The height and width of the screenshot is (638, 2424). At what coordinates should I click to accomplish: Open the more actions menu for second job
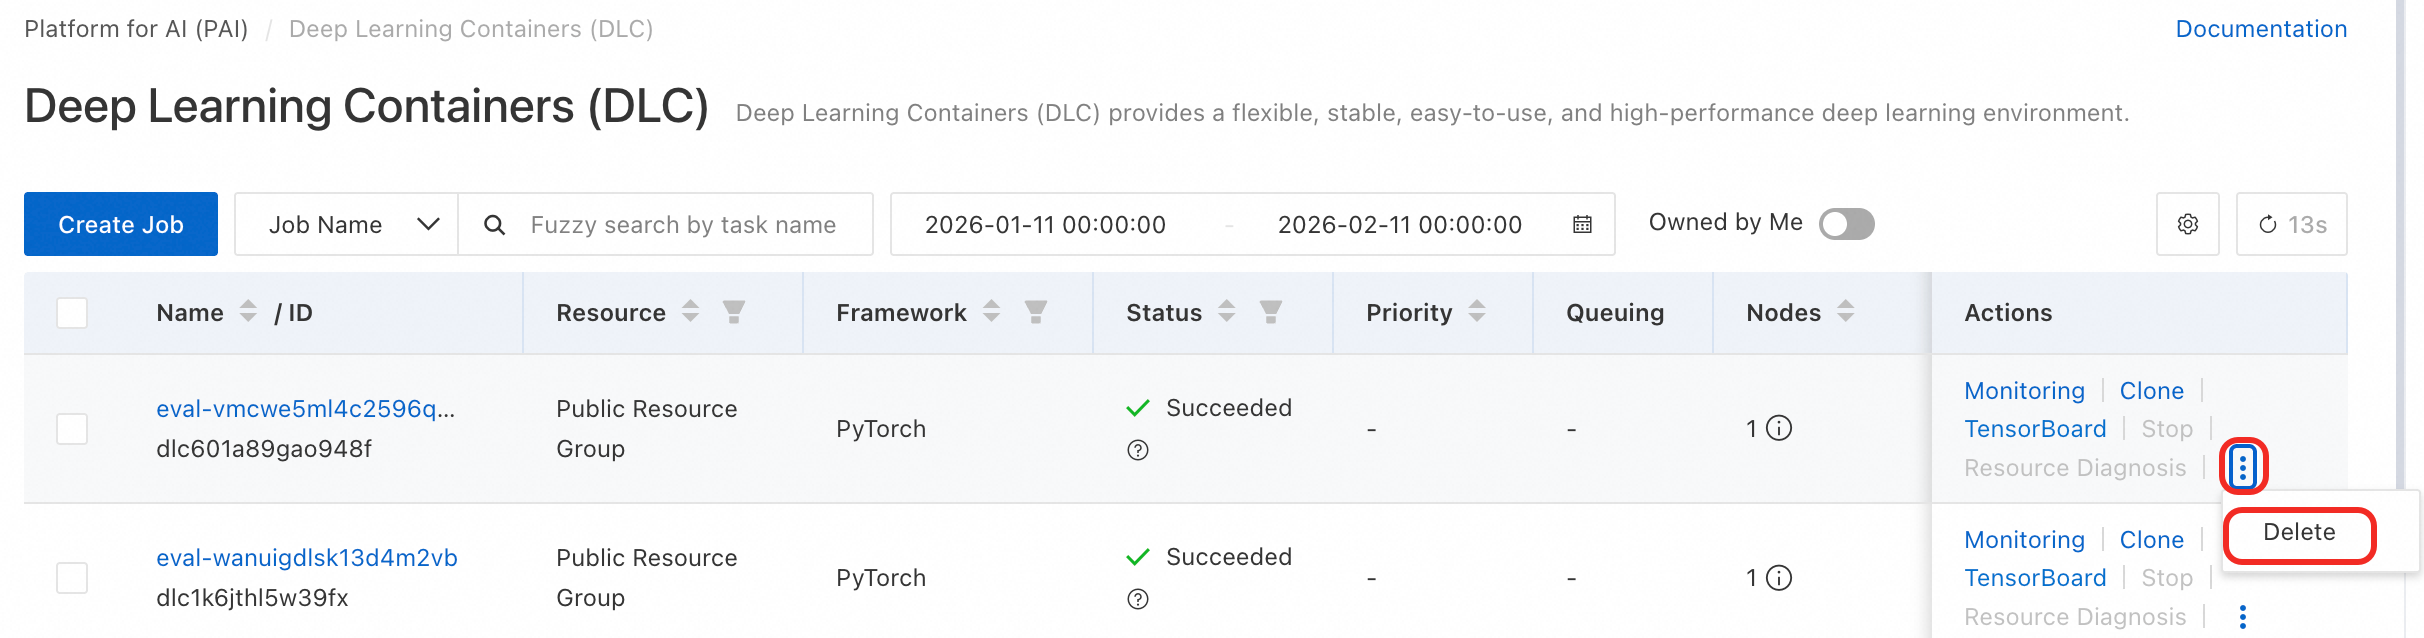(2243, 617)
